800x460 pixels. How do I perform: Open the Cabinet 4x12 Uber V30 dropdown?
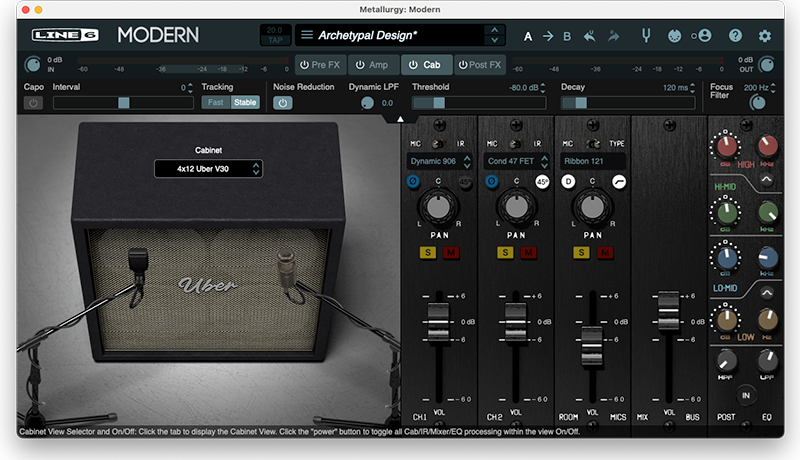point(208,169)
